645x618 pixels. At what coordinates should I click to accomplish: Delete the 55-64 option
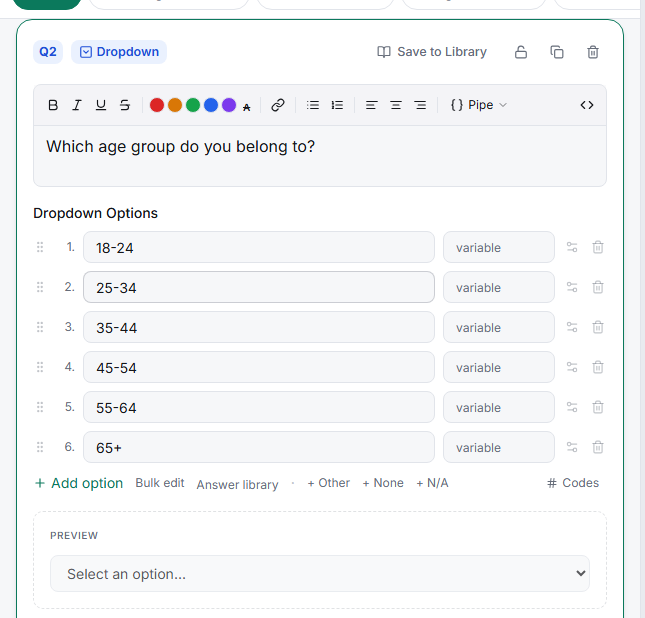tap(598, 407)
